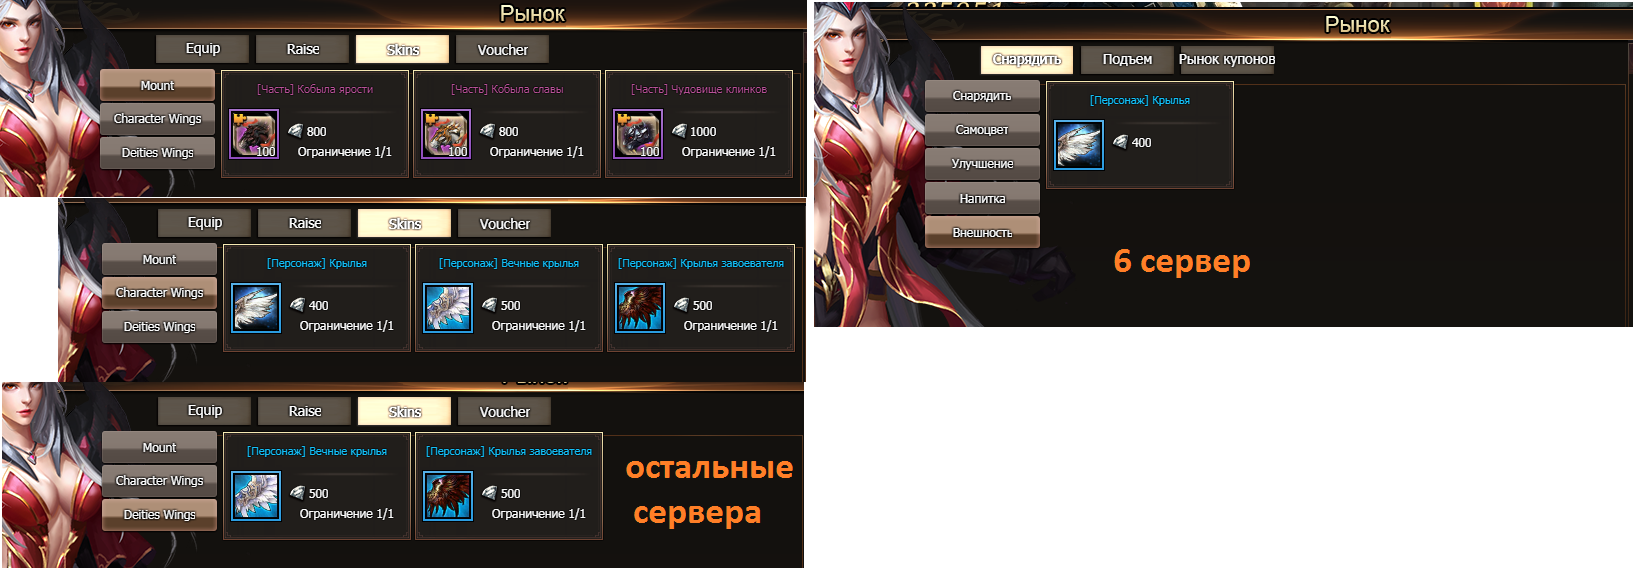Click the Крылья wings icon in server 6 panel
This screenshot has width=1636, height=570.
coord(1079,145)
